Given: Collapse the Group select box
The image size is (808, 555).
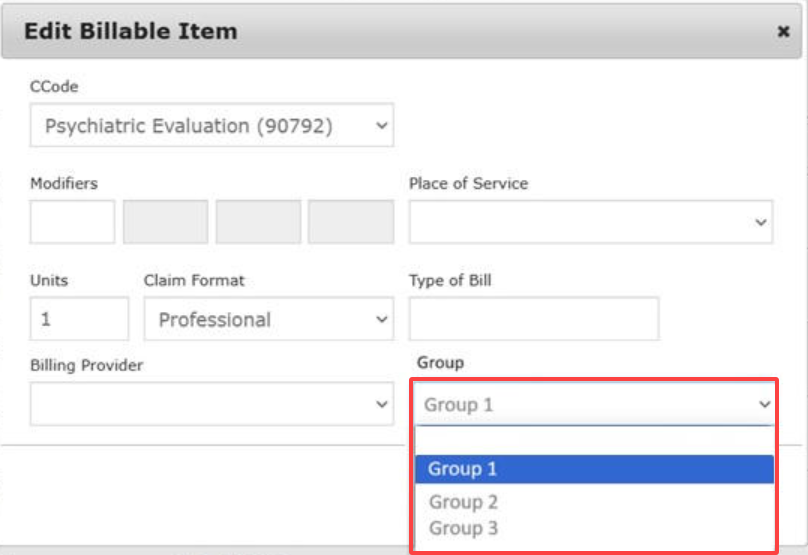Looking at the screenshot, I should 595,405.
